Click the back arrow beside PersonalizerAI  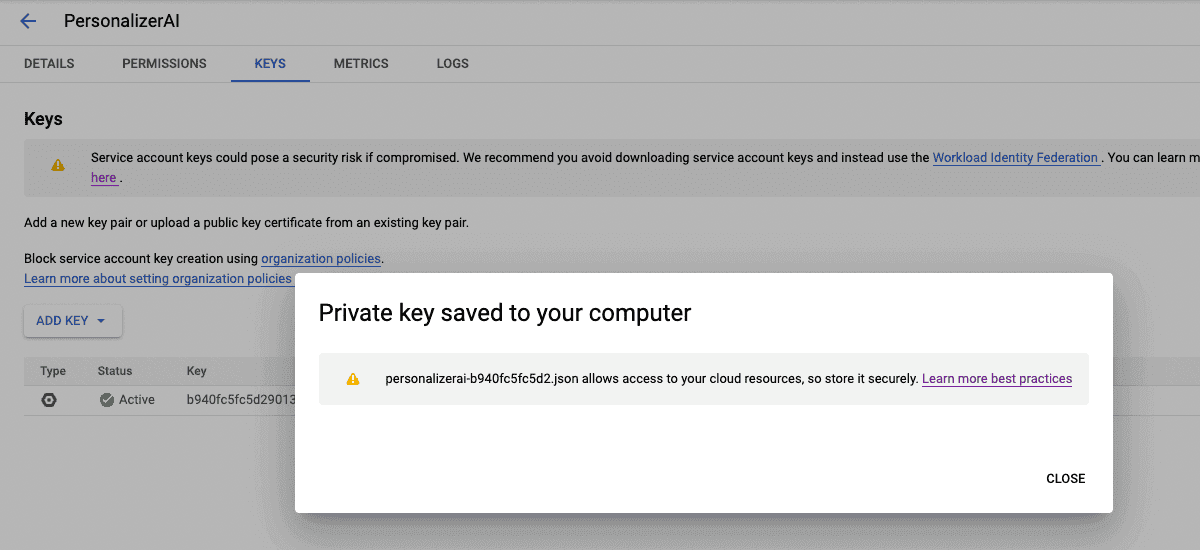pos(28,21)
